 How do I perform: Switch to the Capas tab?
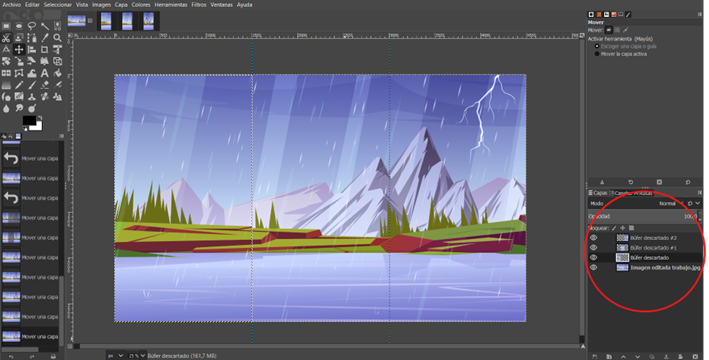coord(598,193)
